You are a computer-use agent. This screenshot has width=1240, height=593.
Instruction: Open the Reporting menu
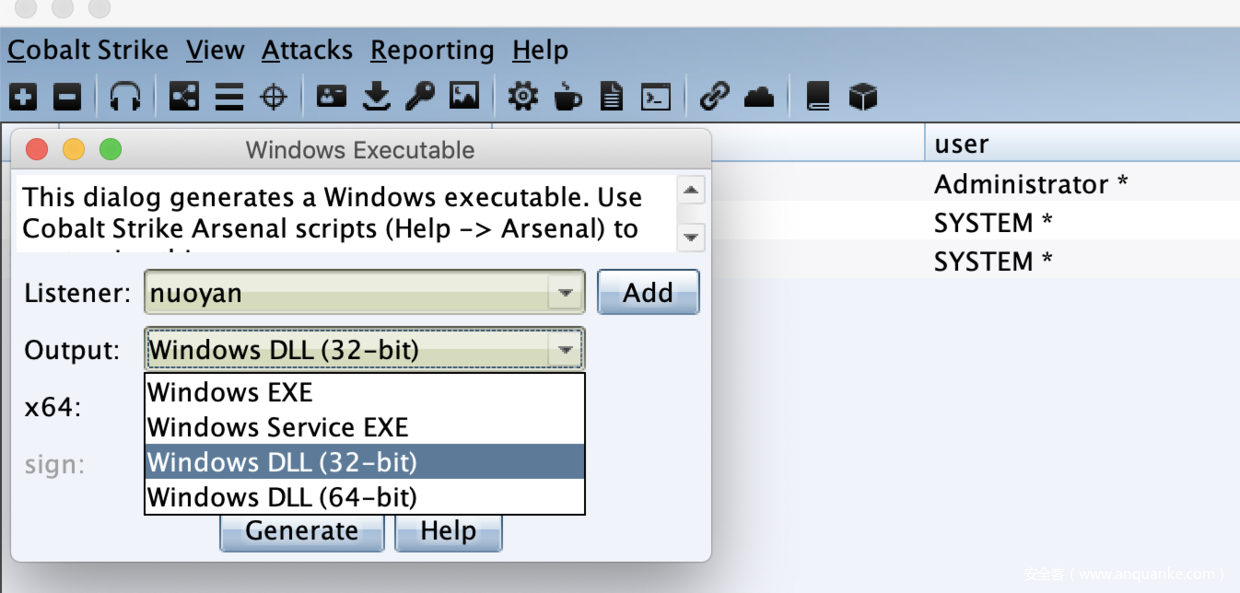[x=432, y=50]
